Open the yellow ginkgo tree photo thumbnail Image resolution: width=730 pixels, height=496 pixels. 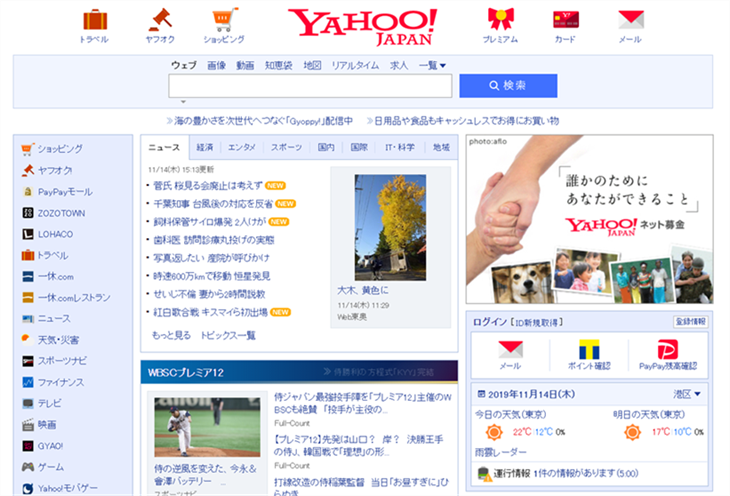(390, 227)
